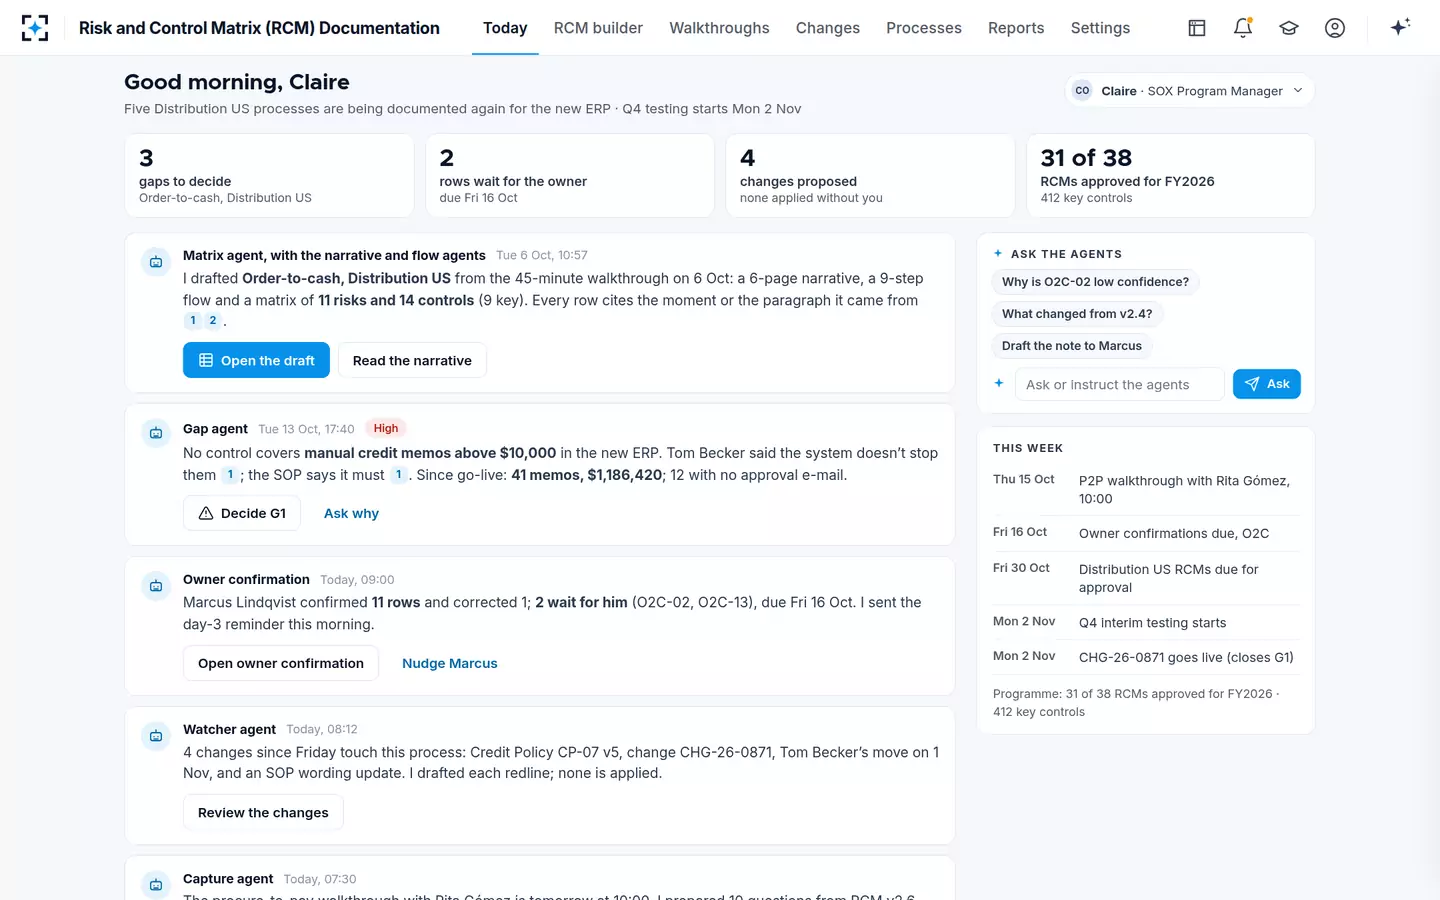Select 'Why is O2C-02 low confidence?' suggestion
This screenshot has height=900, width=1440.
coord(1096,282)
